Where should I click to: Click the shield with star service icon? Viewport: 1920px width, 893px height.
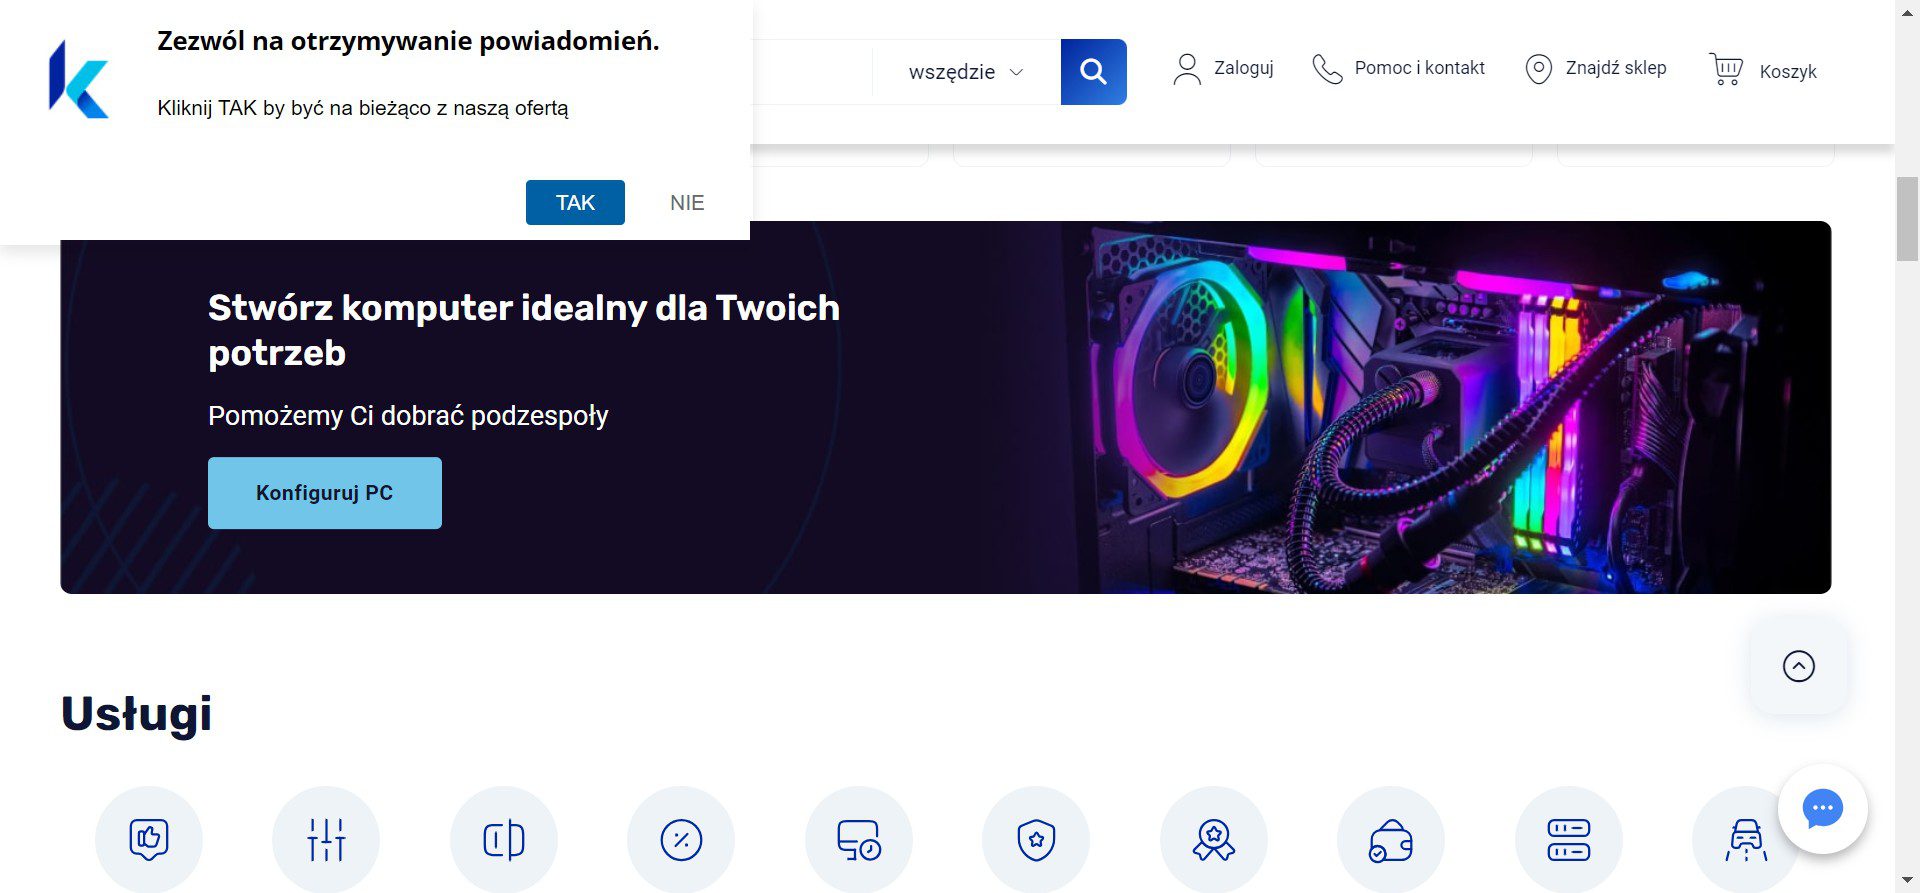click(1036, 839)
